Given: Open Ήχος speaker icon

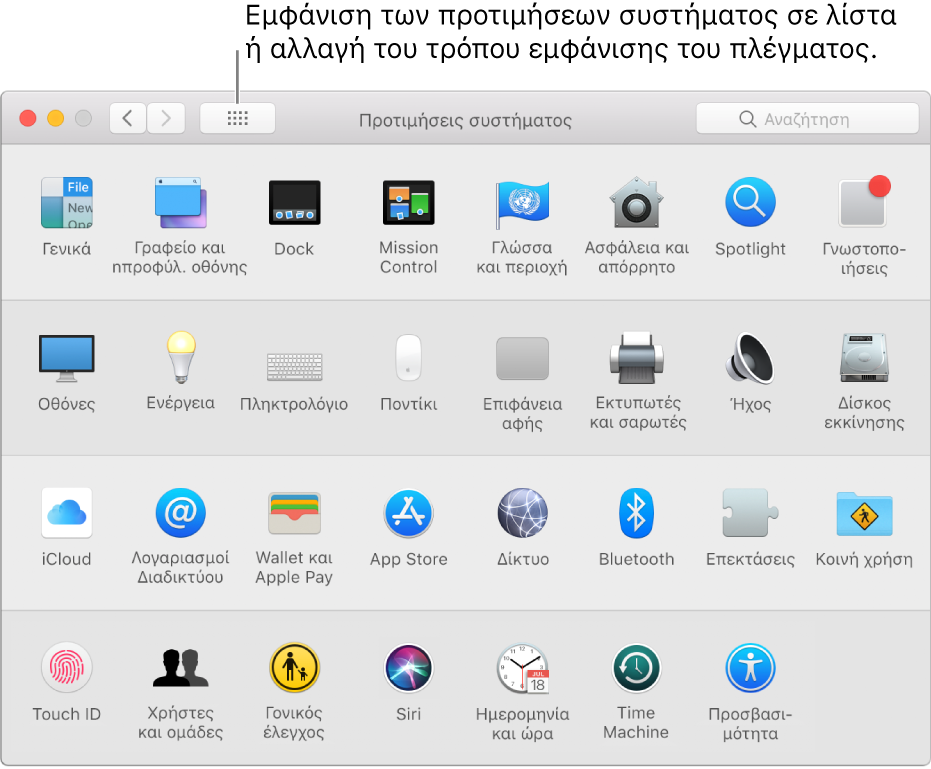Looking at the screenshot, I should [x=750, y=358].
